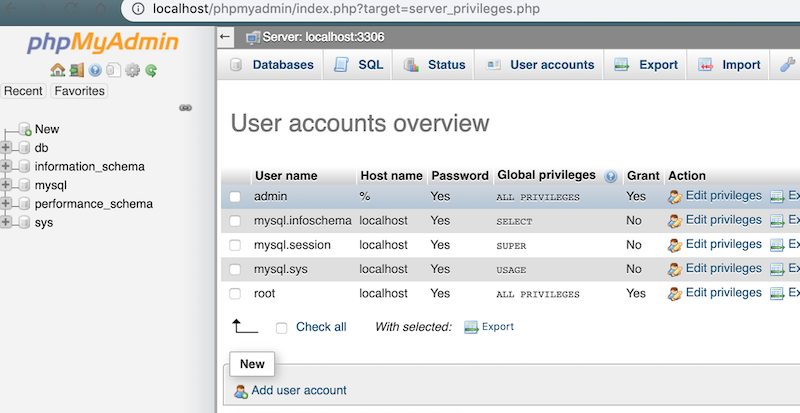Collapse navigation with left arrow button
This screenshot has height=413, width=800.
[225, 37]
